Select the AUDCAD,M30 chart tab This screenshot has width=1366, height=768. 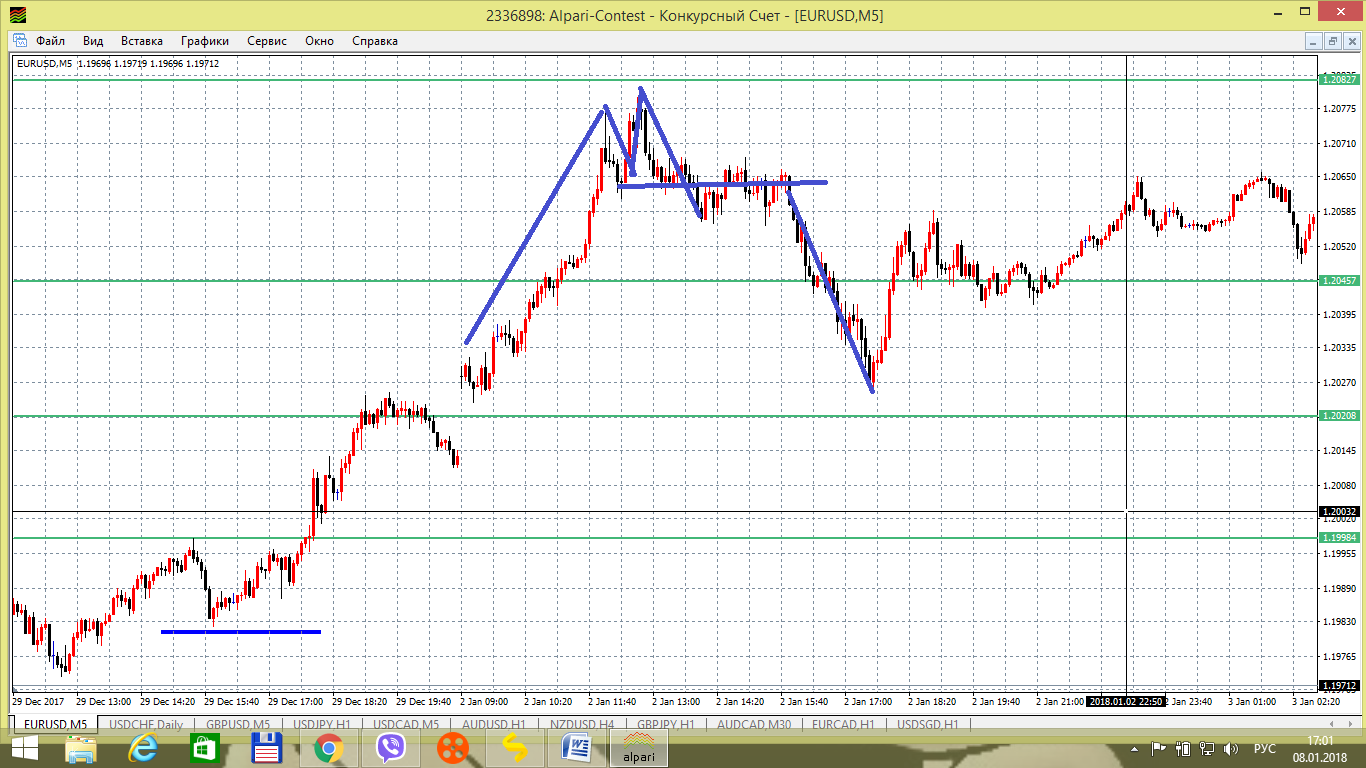coord(754,725)
